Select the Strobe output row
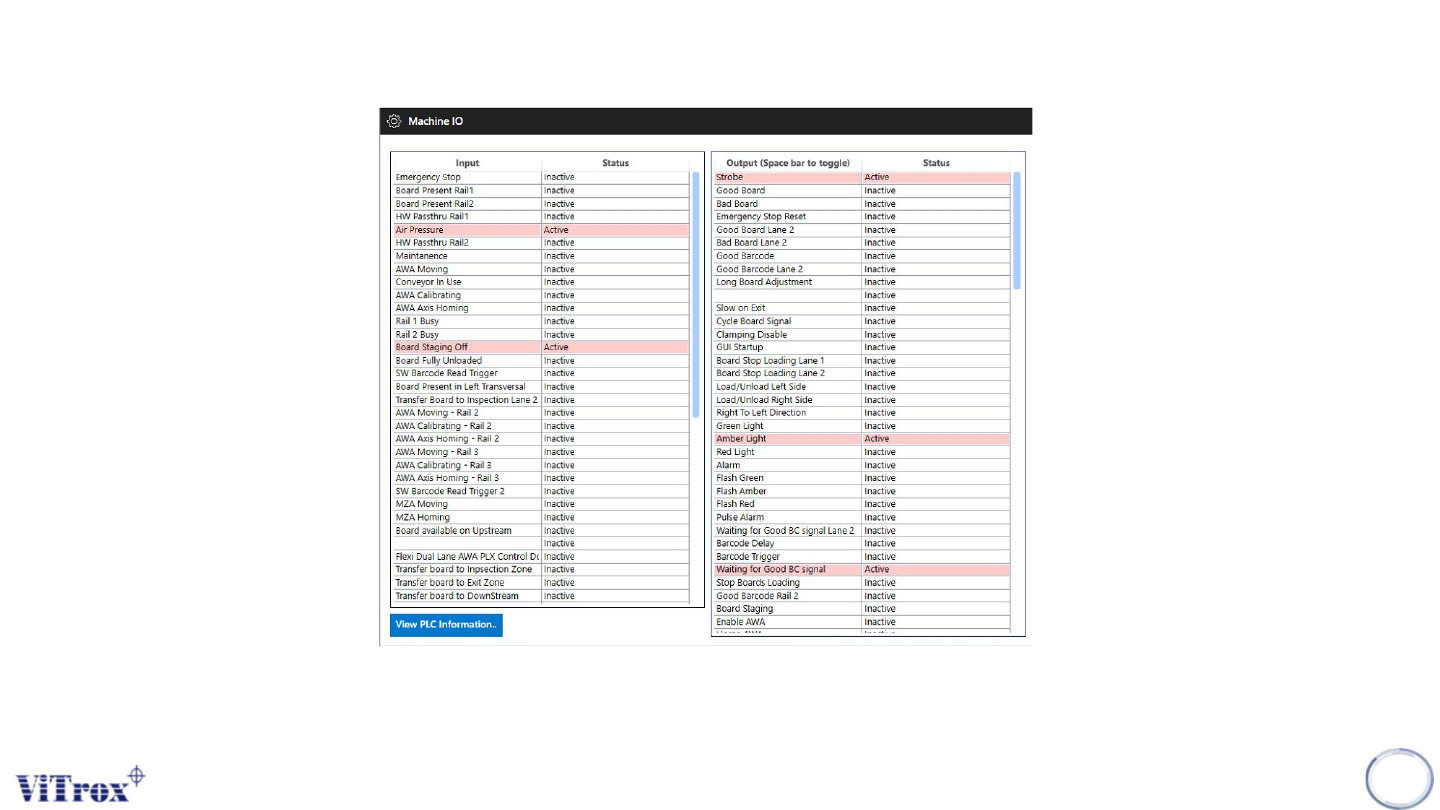The height and width of the screenshot is (810, 1440). 862,177
